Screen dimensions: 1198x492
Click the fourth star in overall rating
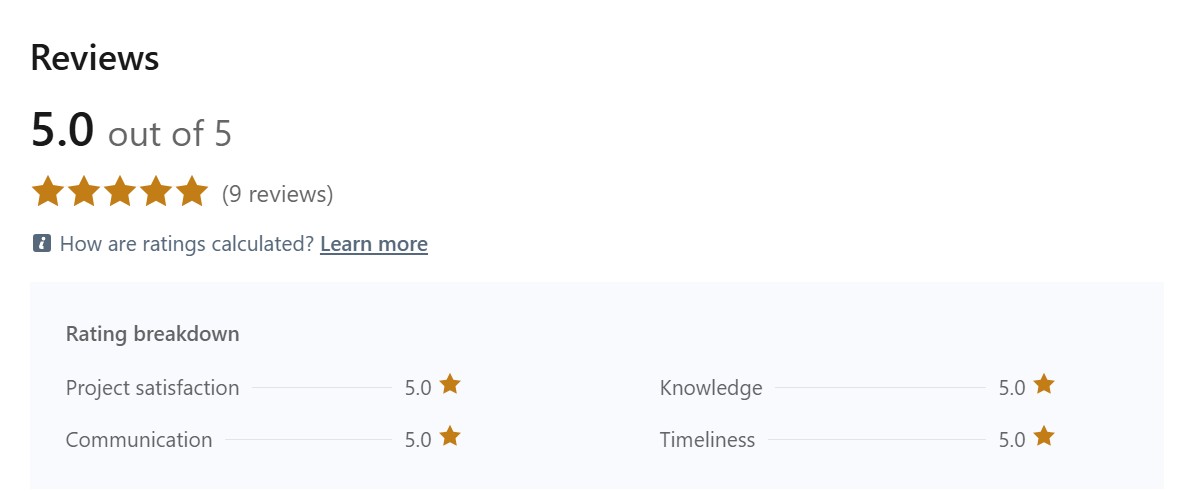click(156, 191)
